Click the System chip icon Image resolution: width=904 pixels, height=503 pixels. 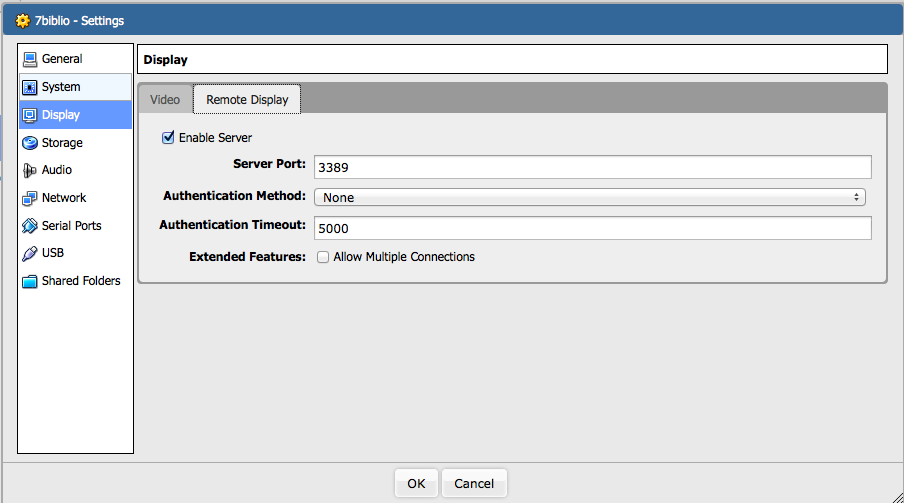point(30,87)
